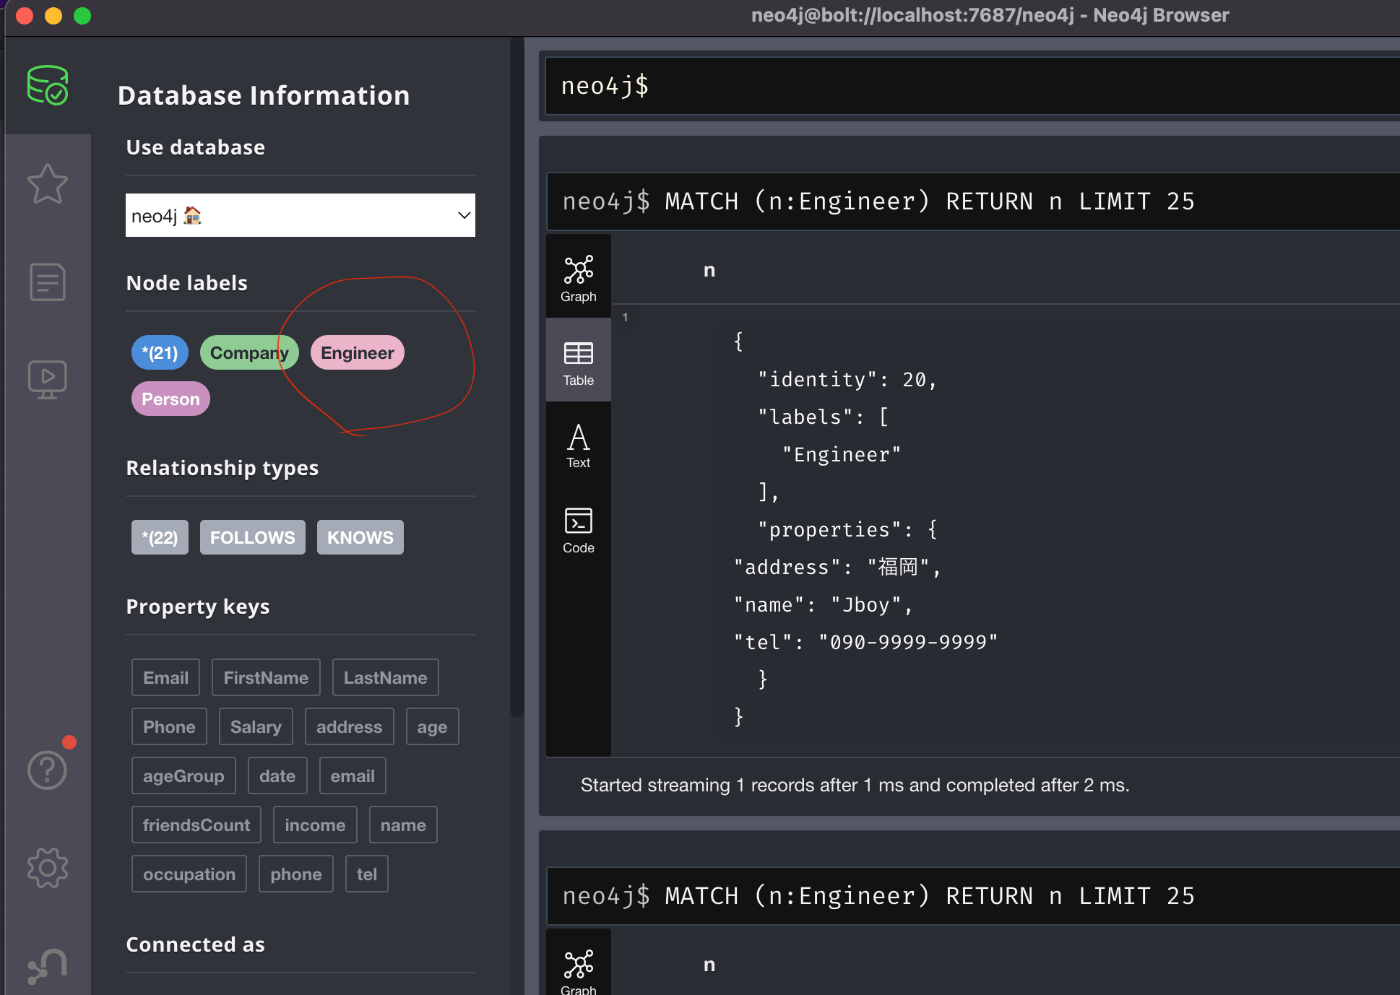The image size is (1400, 995).
Task: Switch to Text view in first result
Action: [578, 445]
